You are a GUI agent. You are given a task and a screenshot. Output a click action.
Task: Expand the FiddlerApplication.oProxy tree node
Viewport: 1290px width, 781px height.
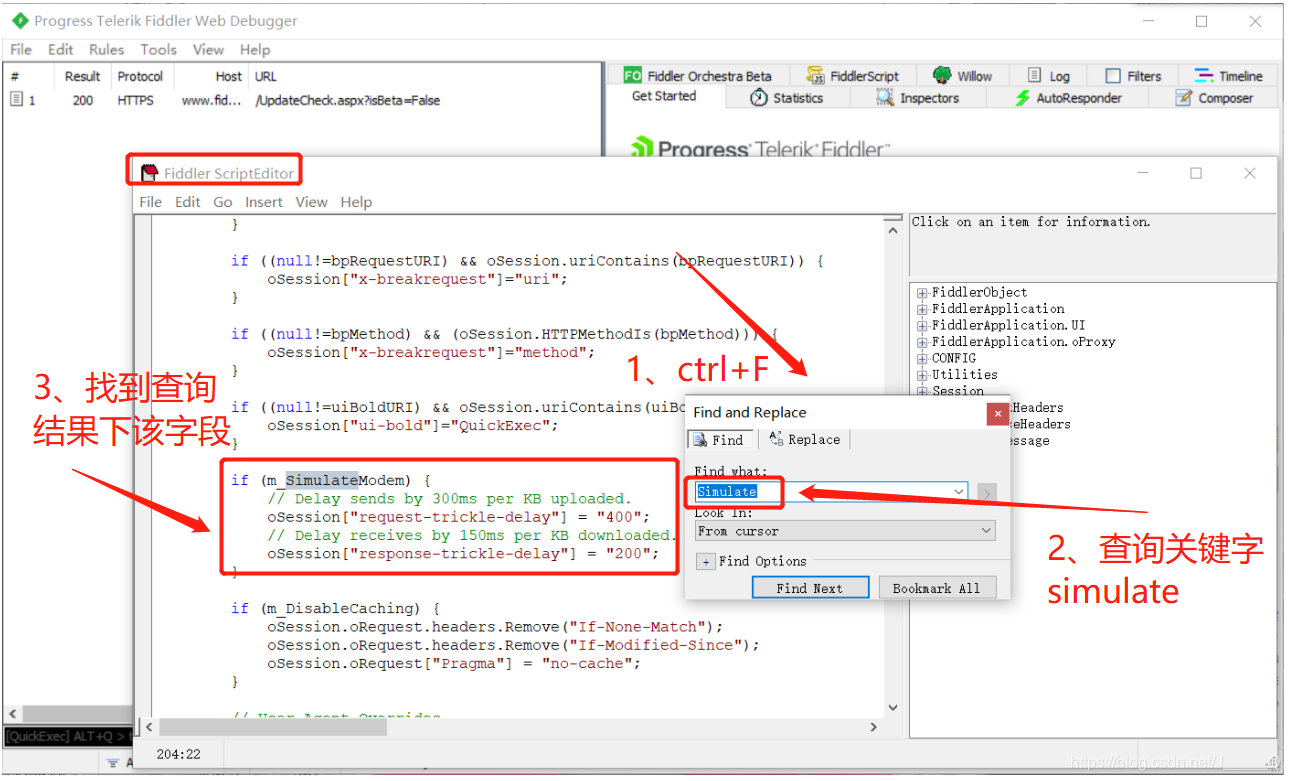click(x=922, y=342)
